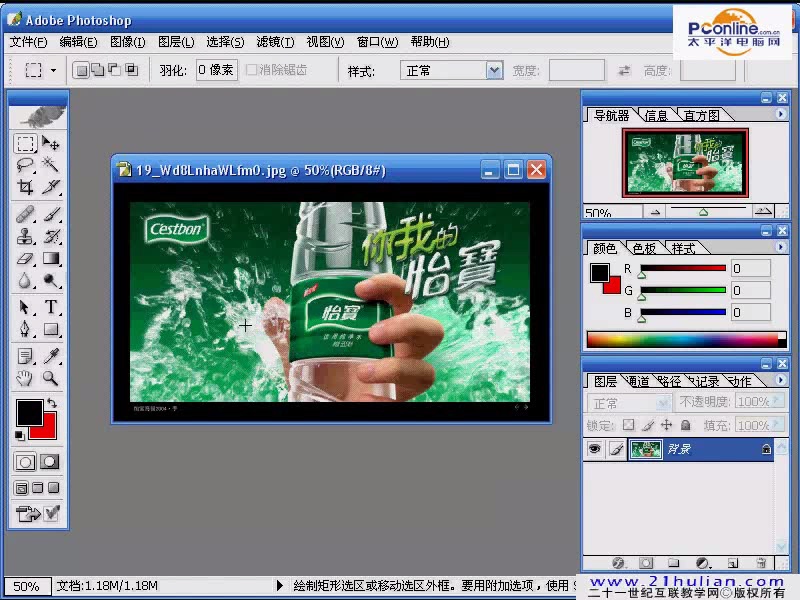Screen dimensions: 800x600
Task: Select the Rectangle shape tool
Action: pyautogui.click(x=51, y=329)
